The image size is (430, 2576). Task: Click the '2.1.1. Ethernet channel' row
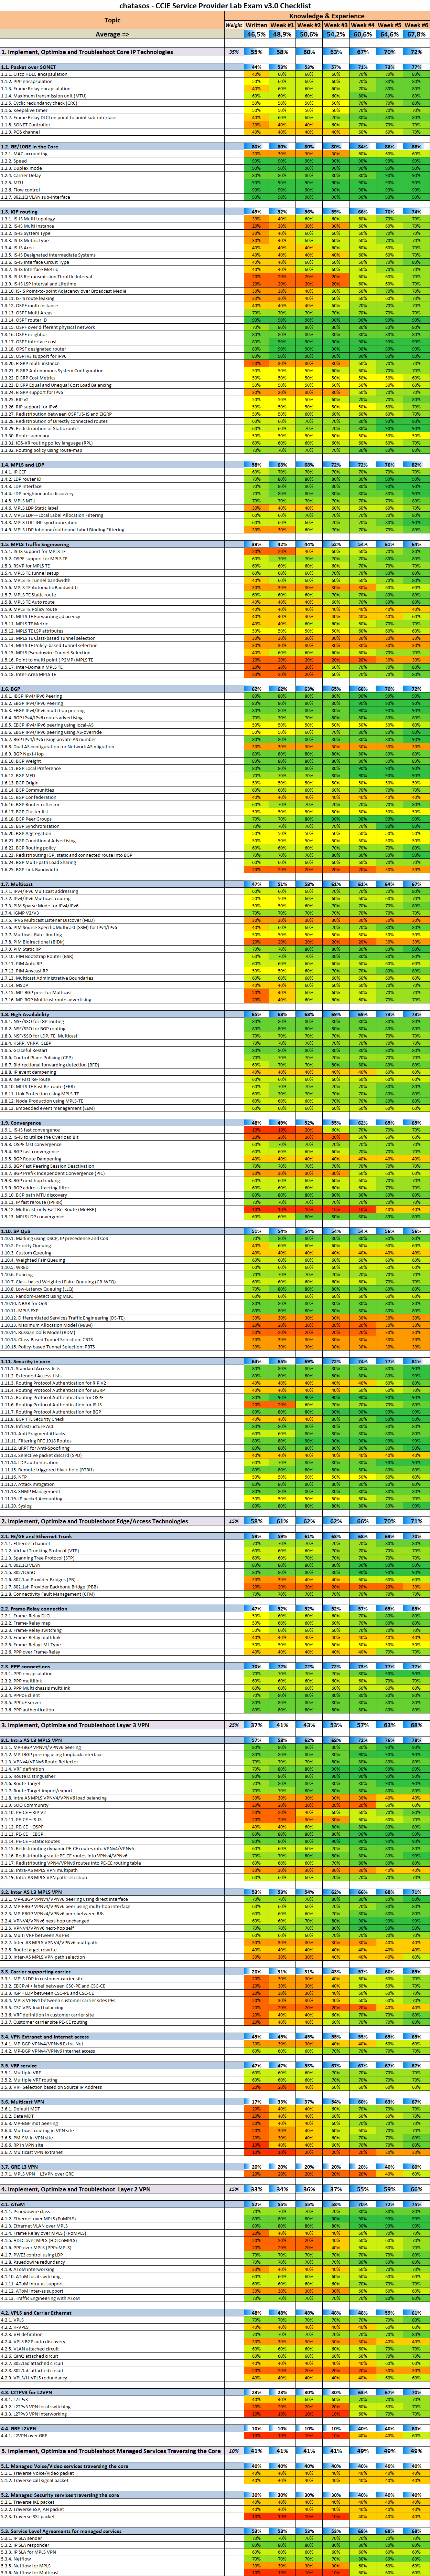click(112, 1543)
